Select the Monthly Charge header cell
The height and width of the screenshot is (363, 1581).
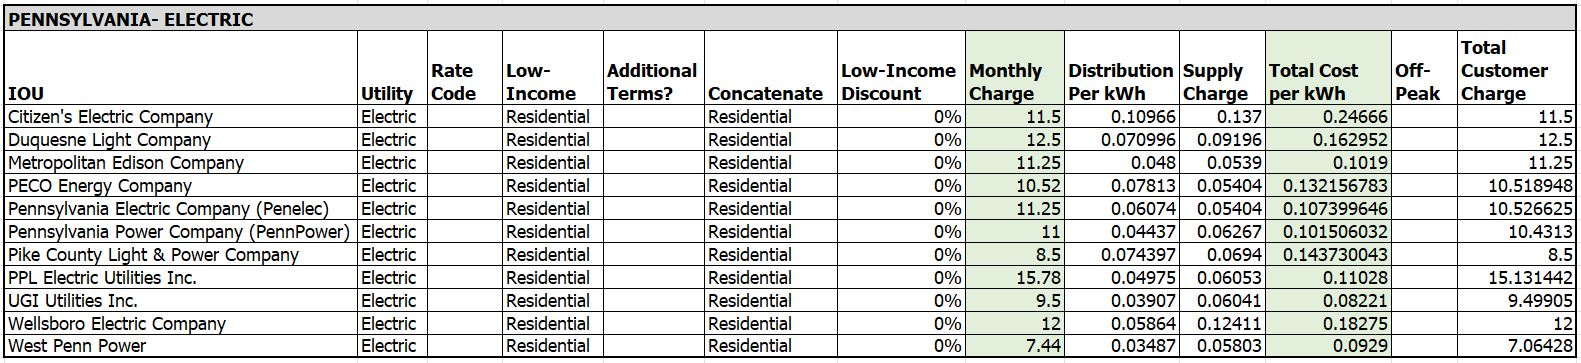(1015, 68)
